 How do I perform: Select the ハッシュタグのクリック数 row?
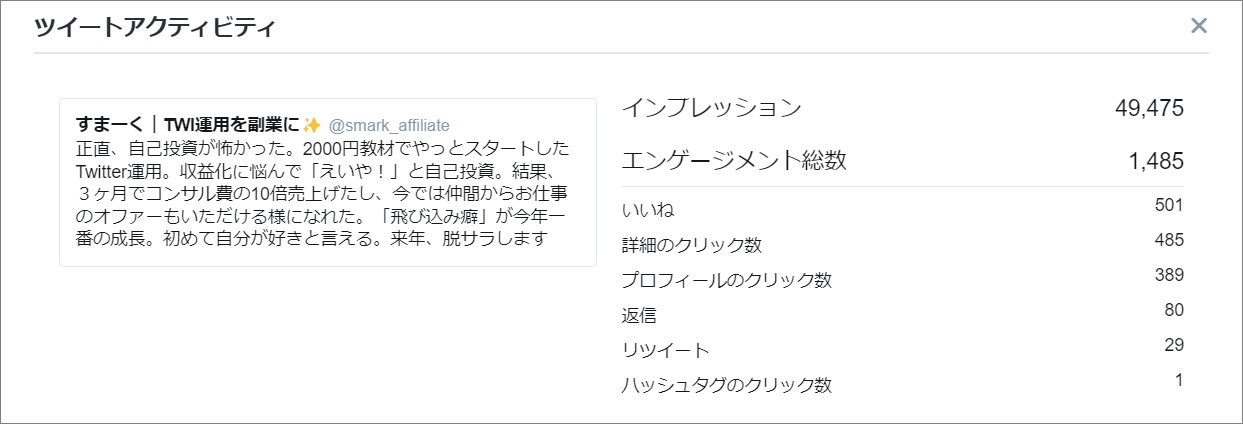point(903,384)
